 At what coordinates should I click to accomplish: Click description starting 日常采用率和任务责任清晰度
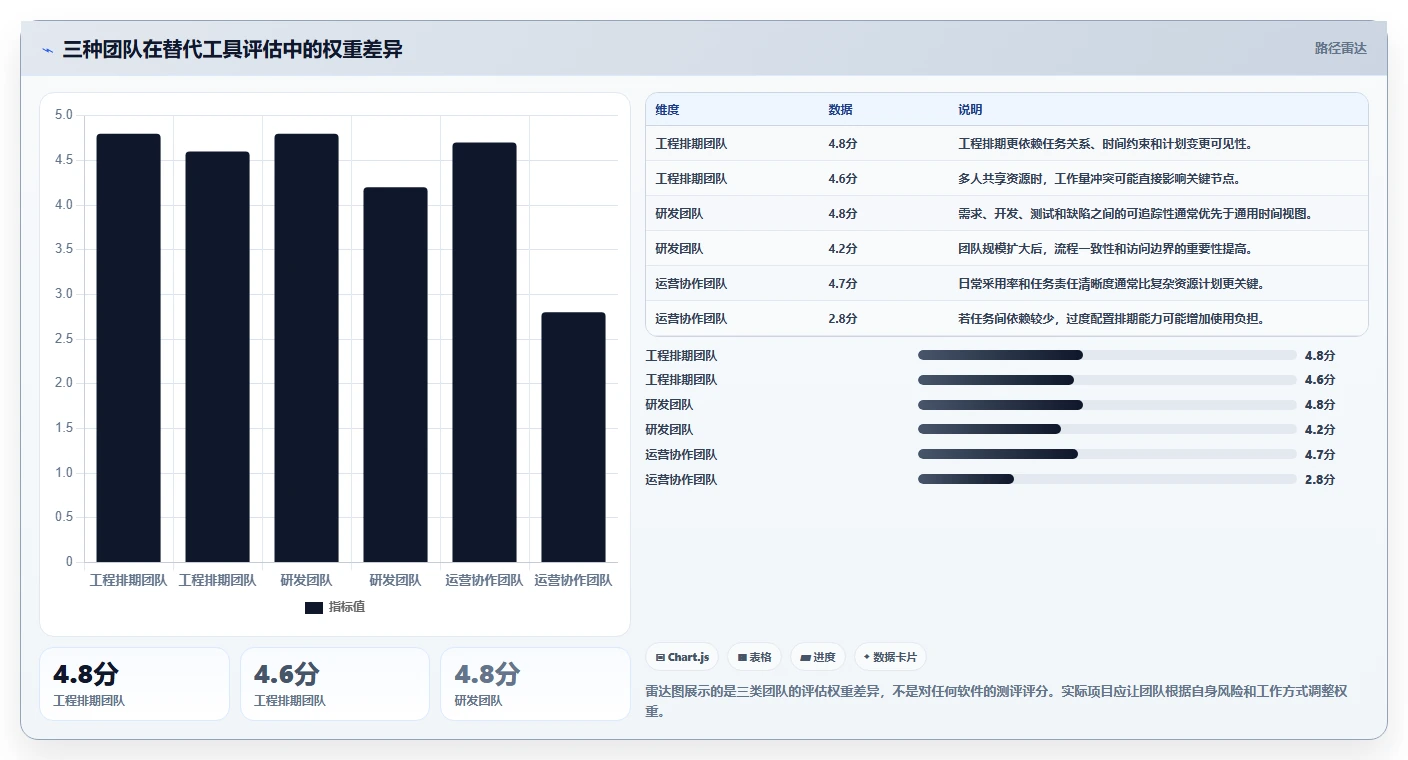click(x=1111, y=284)
